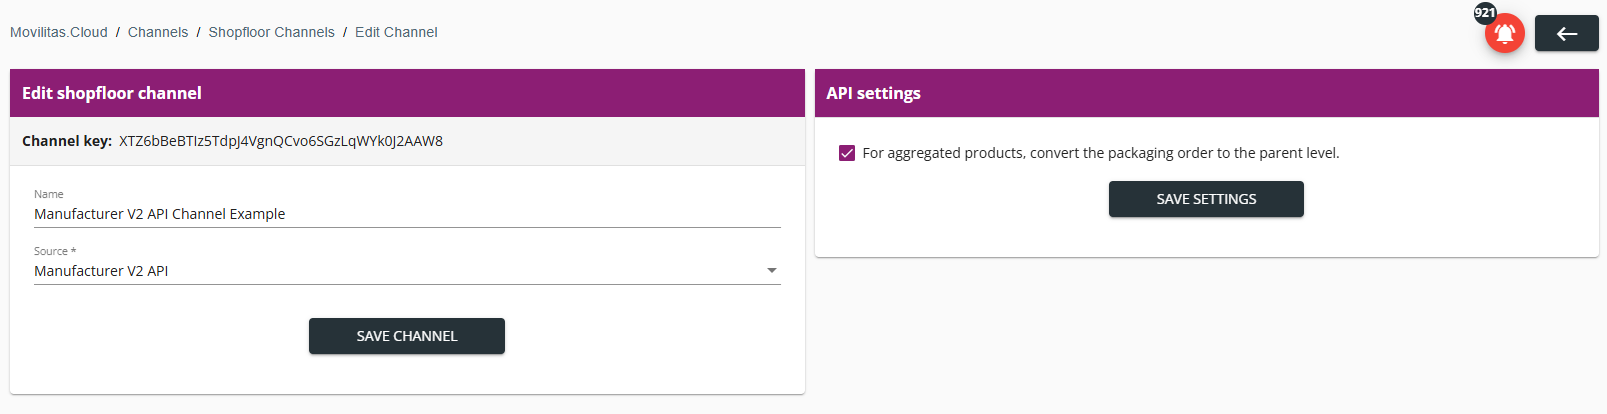Click into the Name input field
Image resolution: width=1607 pixels, height=414 pixels.
pos(407,214)
